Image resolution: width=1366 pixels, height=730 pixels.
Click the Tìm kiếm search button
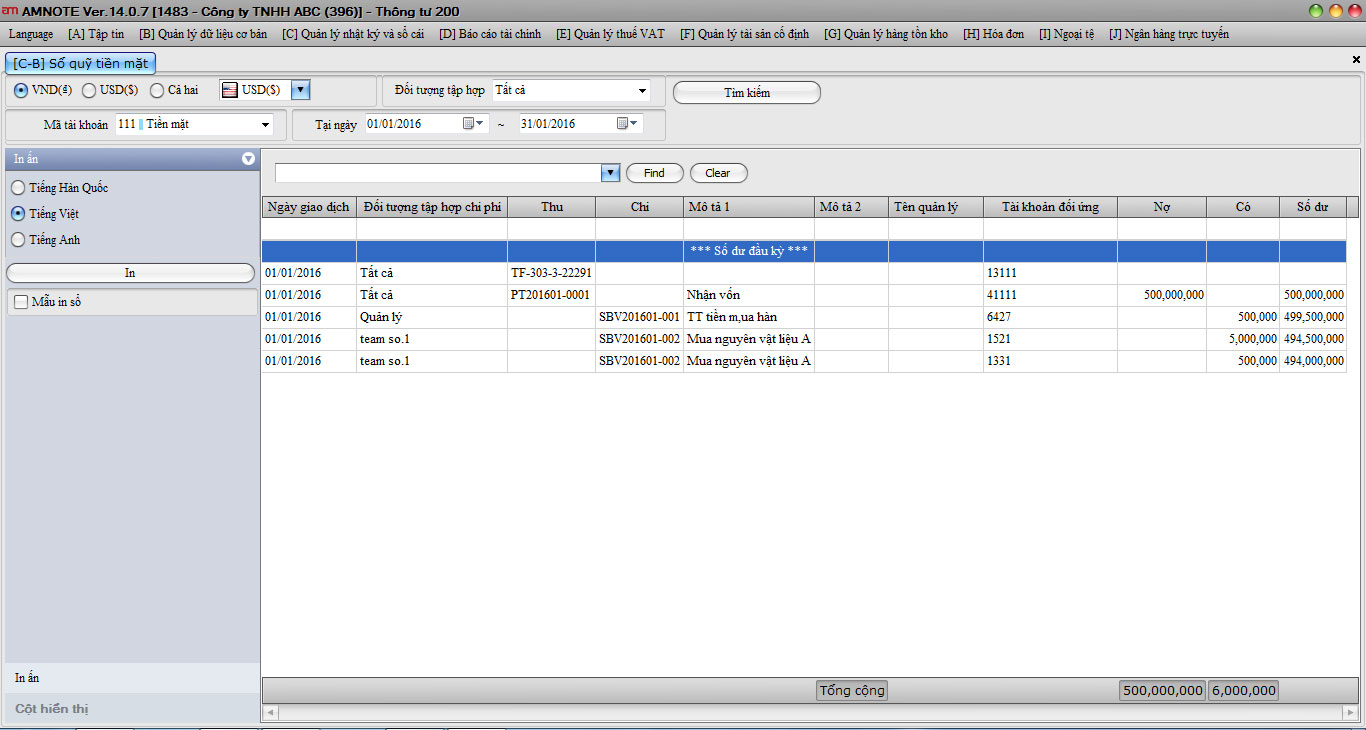coord(746,93)
